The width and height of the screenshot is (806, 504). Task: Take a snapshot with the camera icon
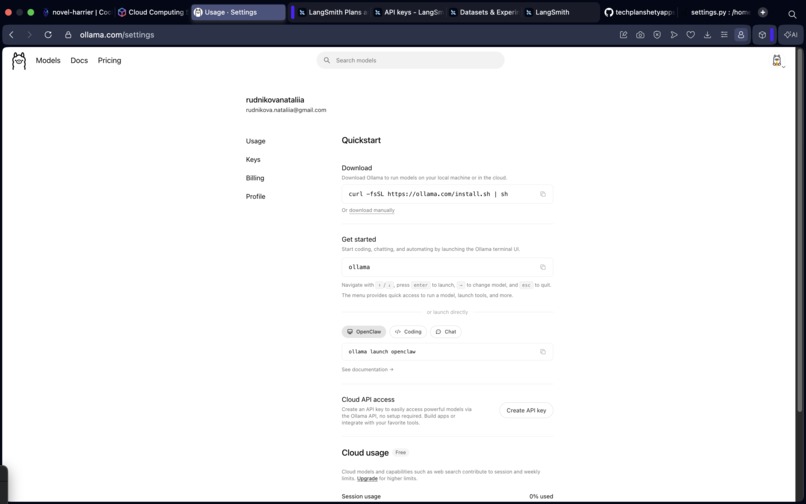pos(640,35)
